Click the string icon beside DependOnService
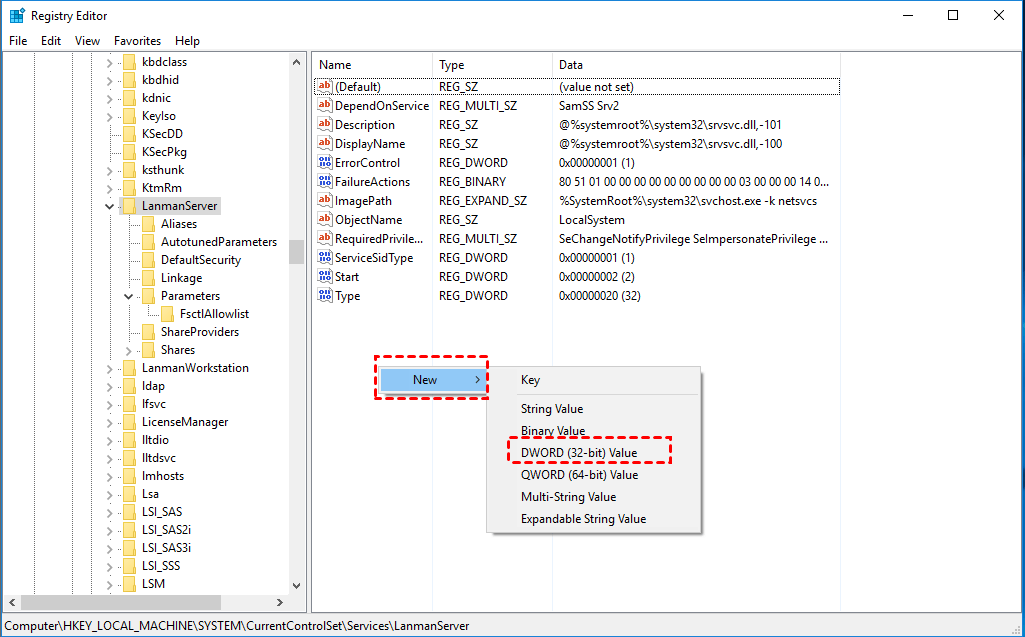Screen dimensions: 1025x637 324,105
